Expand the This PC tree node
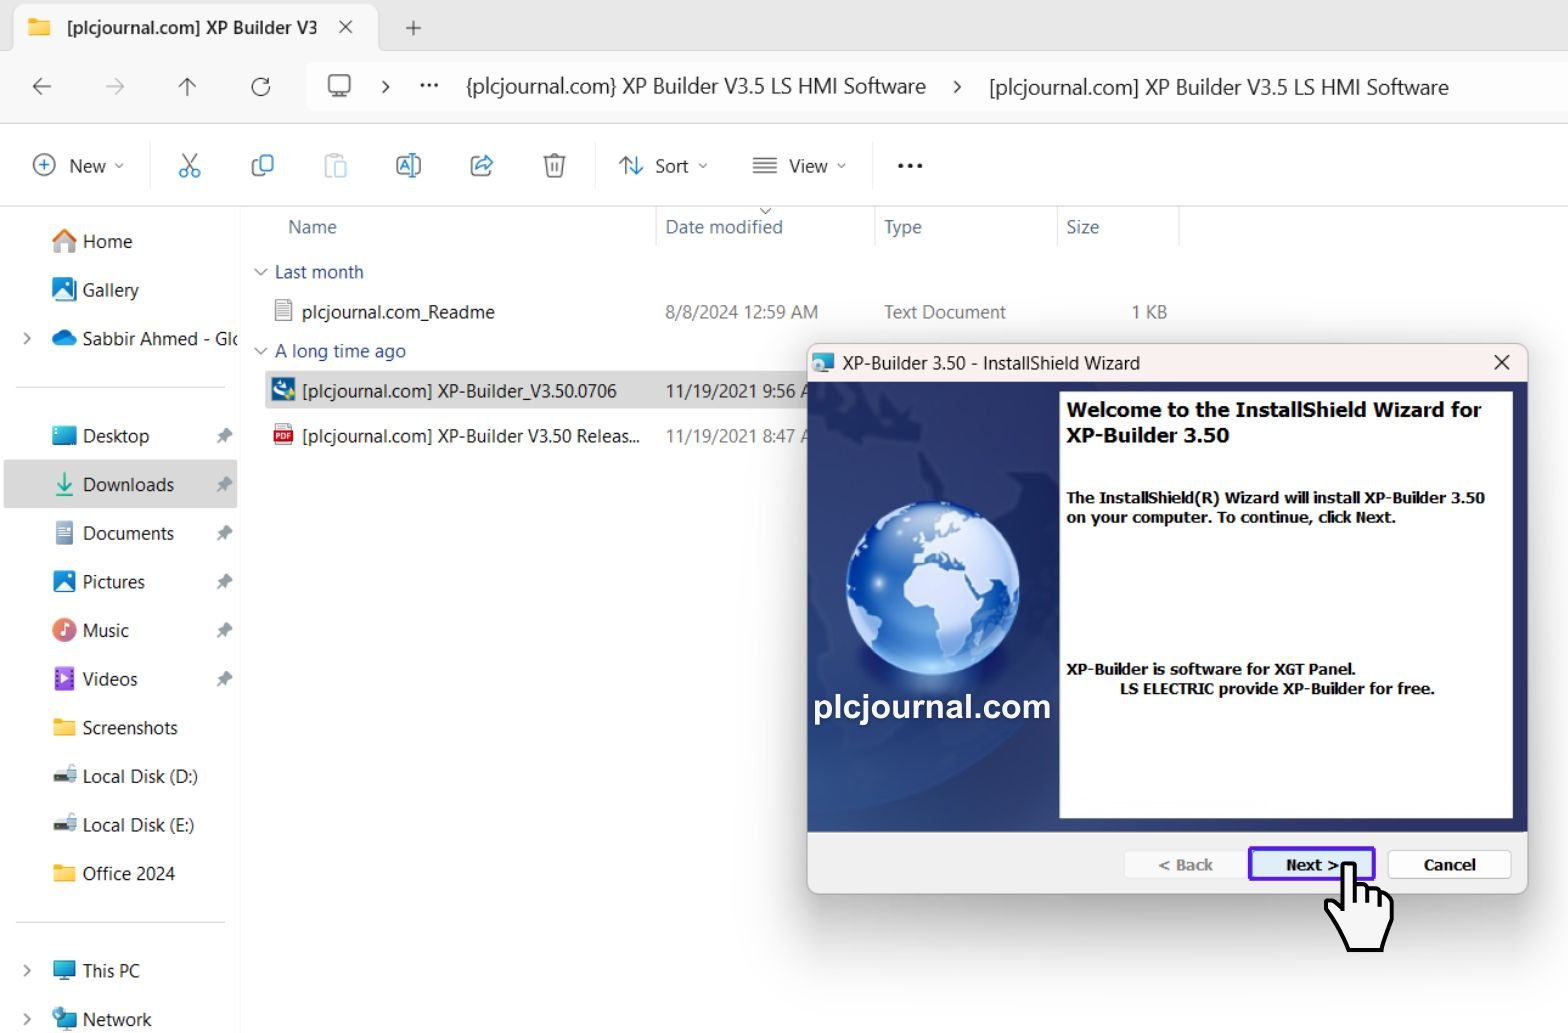The width and height of the screenshot is (1568, 1033). 27,971
